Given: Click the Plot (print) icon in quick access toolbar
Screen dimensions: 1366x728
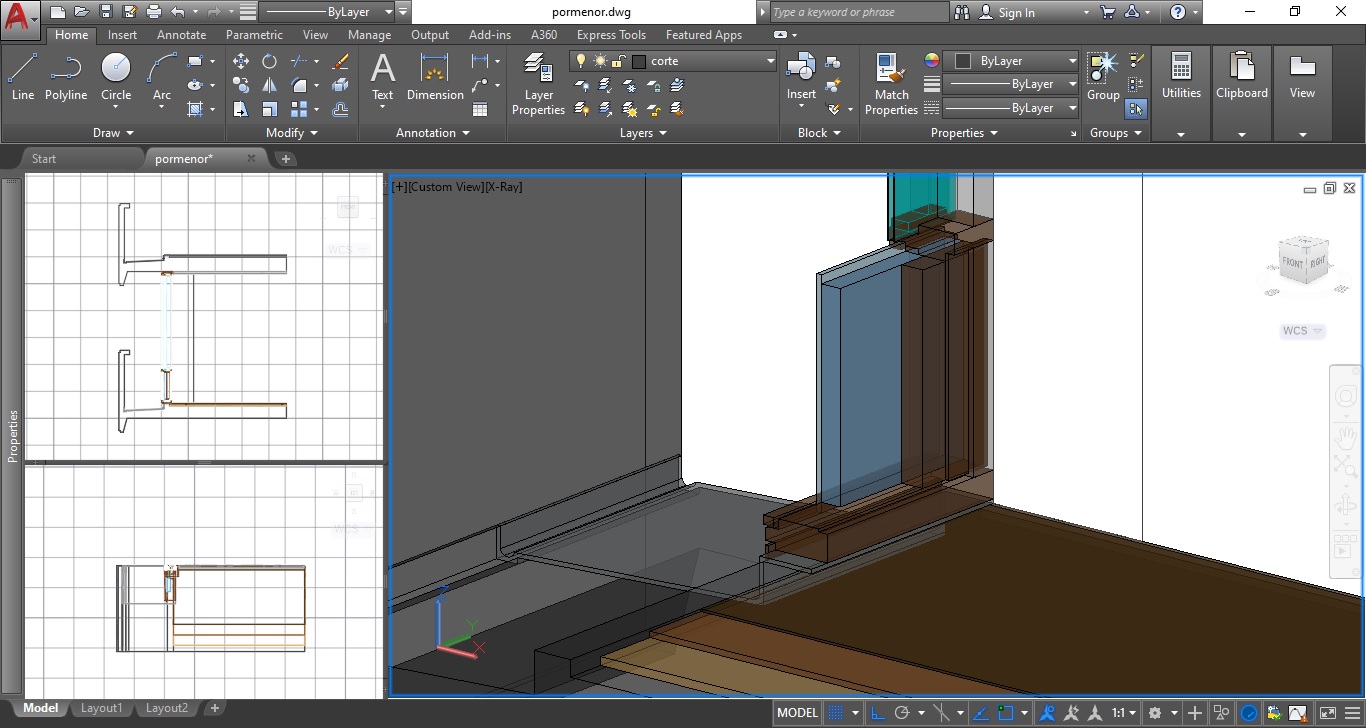Looking at the screenshot, I should coord(153,12).
